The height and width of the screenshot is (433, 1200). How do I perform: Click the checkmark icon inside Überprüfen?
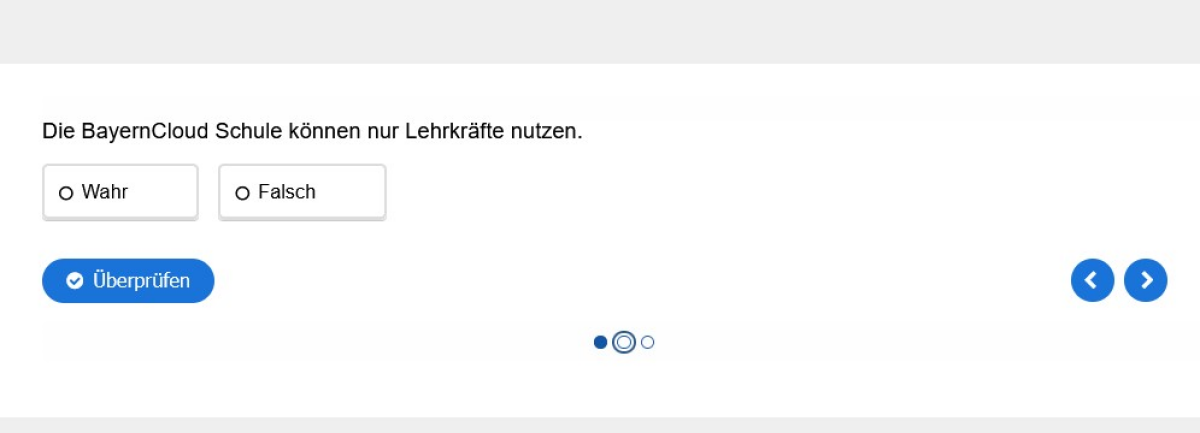[74, 281]
